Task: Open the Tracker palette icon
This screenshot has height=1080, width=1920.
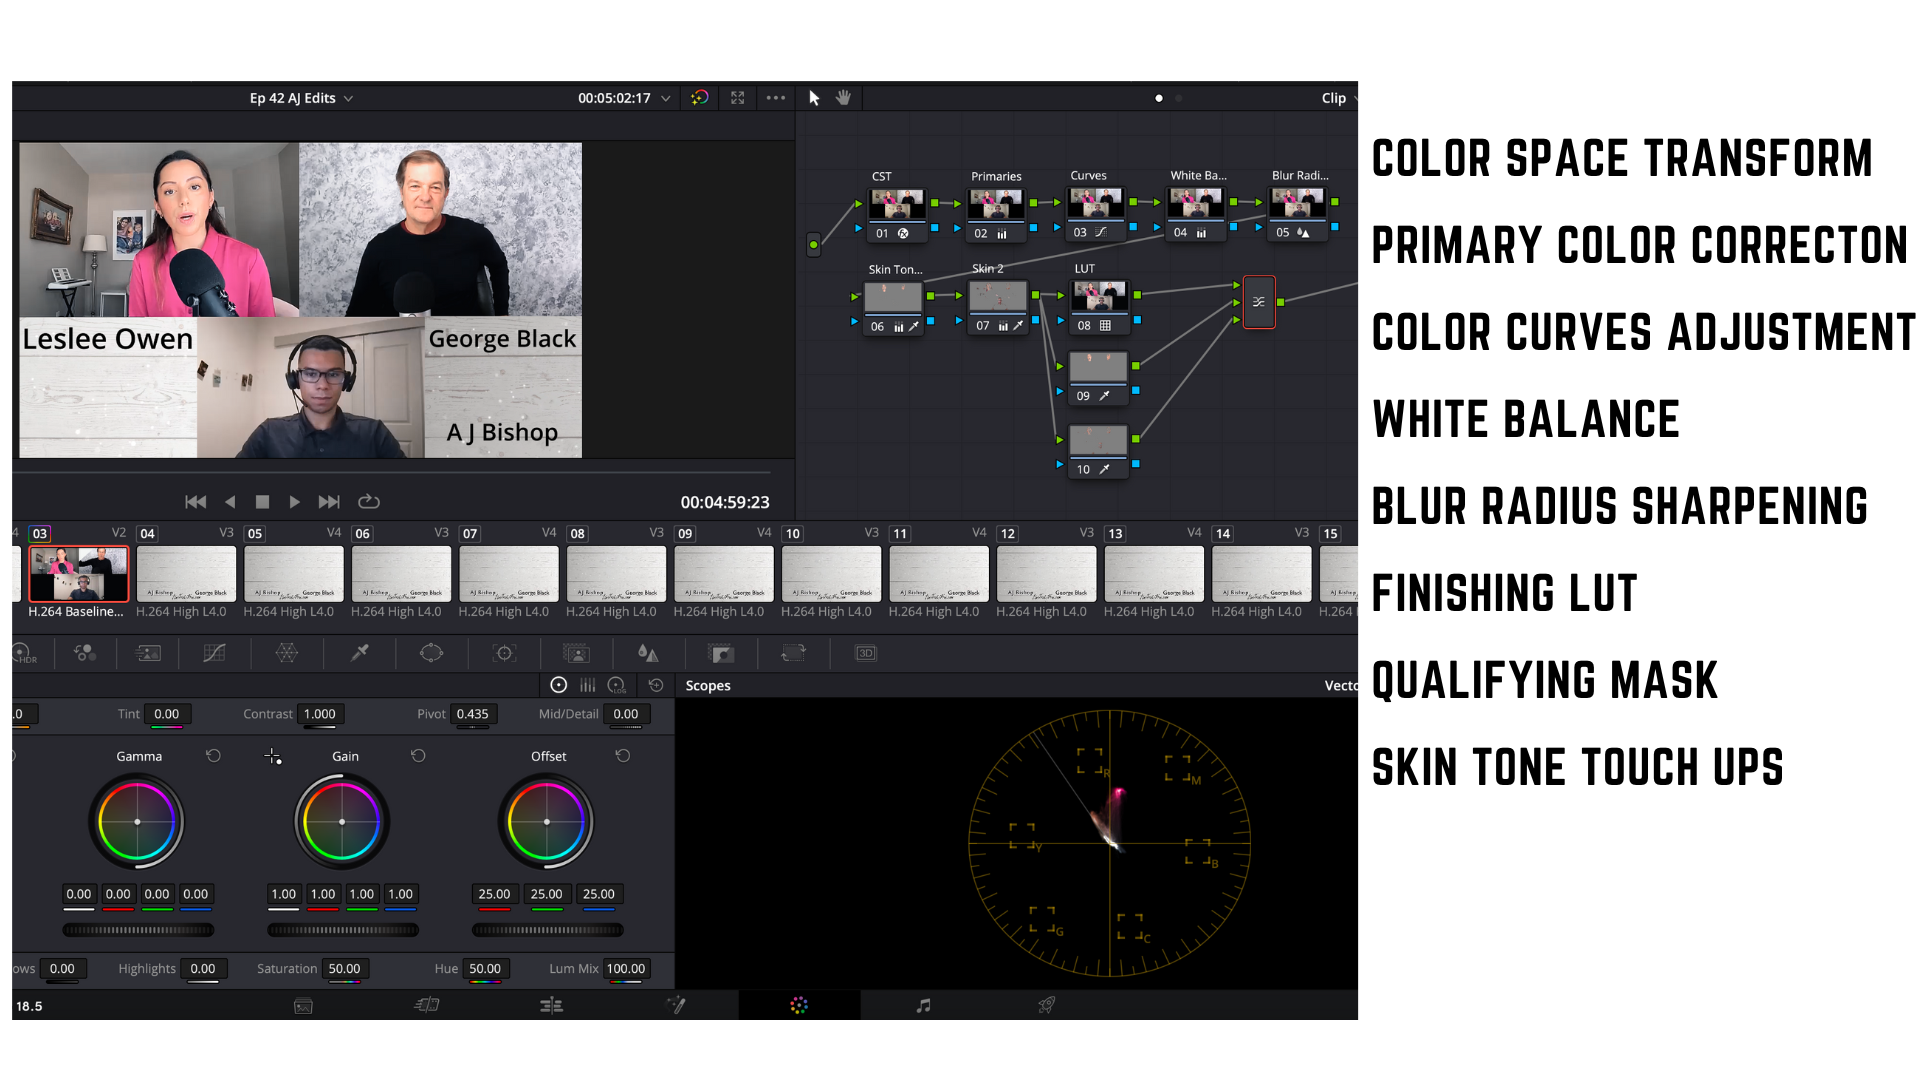Action: pyautogui.click(x=505, y=653)
